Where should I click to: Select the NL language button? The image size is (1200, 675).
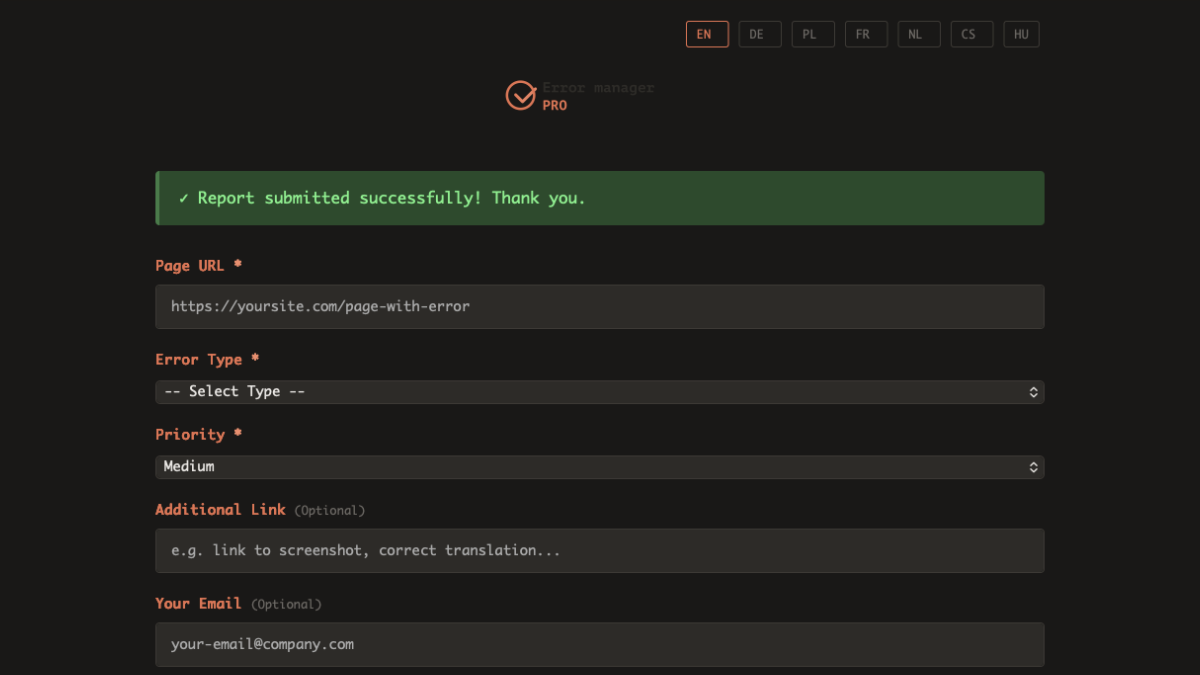click(918, 33)
